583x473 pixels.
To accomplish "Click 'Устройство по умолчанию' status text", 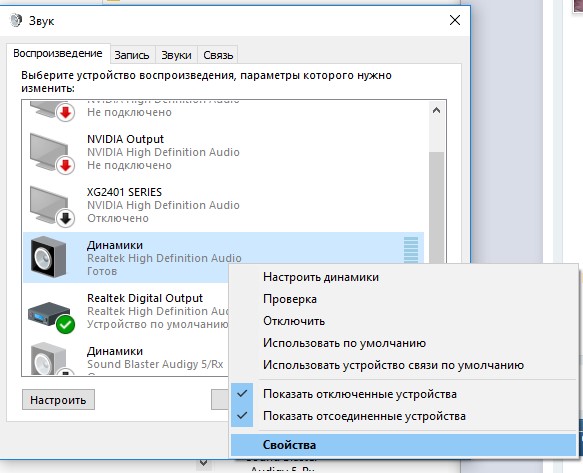I will point(158,325).
